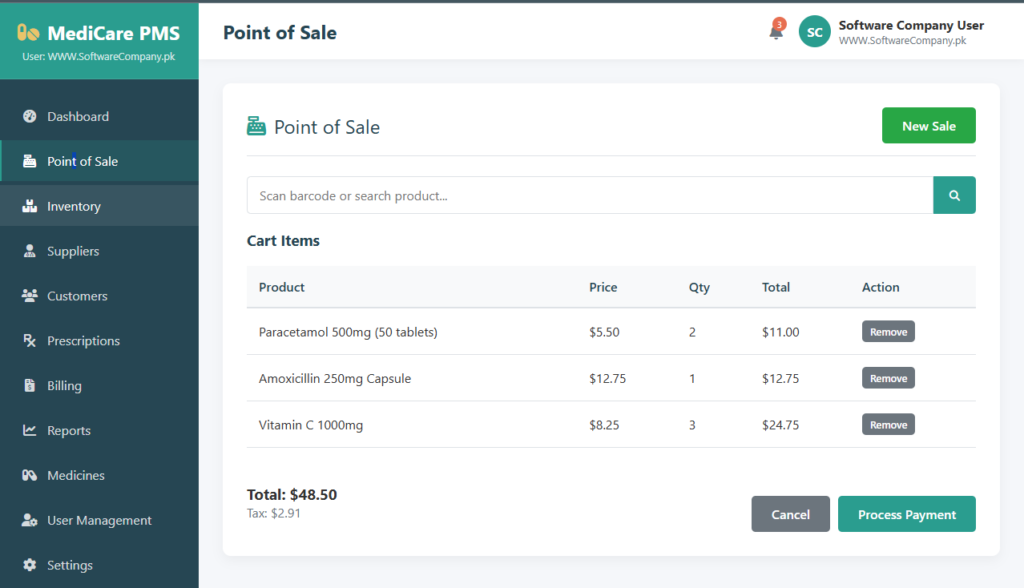
Task: Focus the barcode or product search field
Action: click(589, 195)
